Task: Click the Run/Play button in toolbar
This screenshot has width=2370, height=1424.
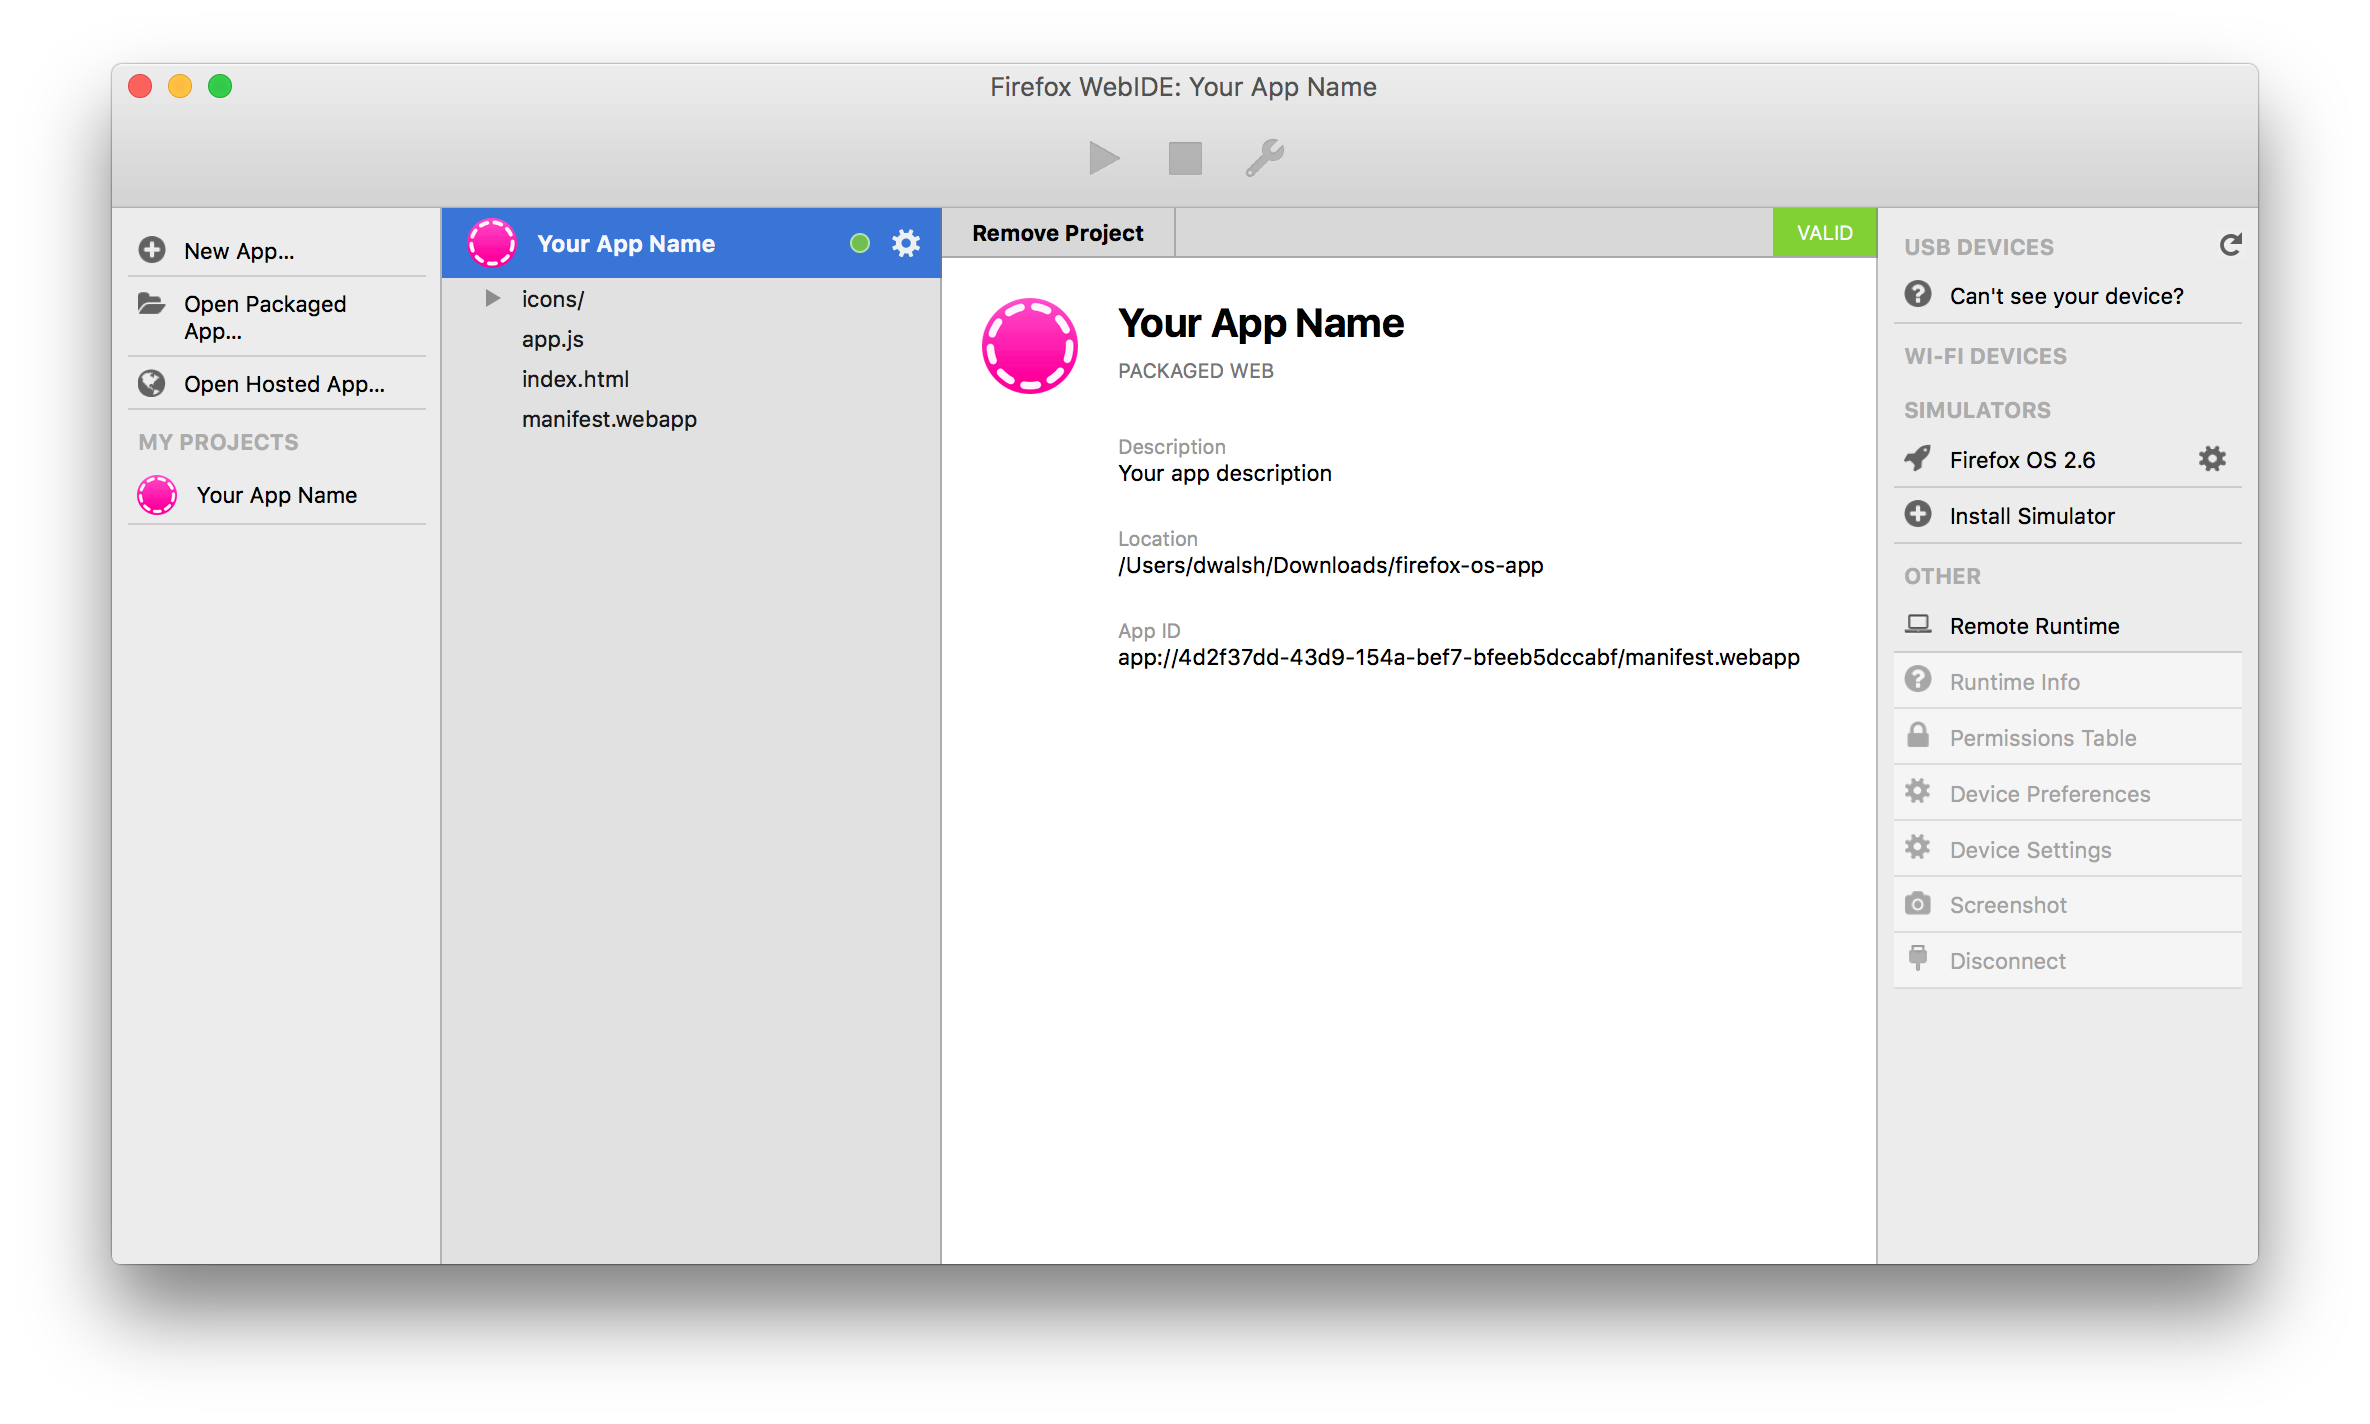Action: (1102, 159)
